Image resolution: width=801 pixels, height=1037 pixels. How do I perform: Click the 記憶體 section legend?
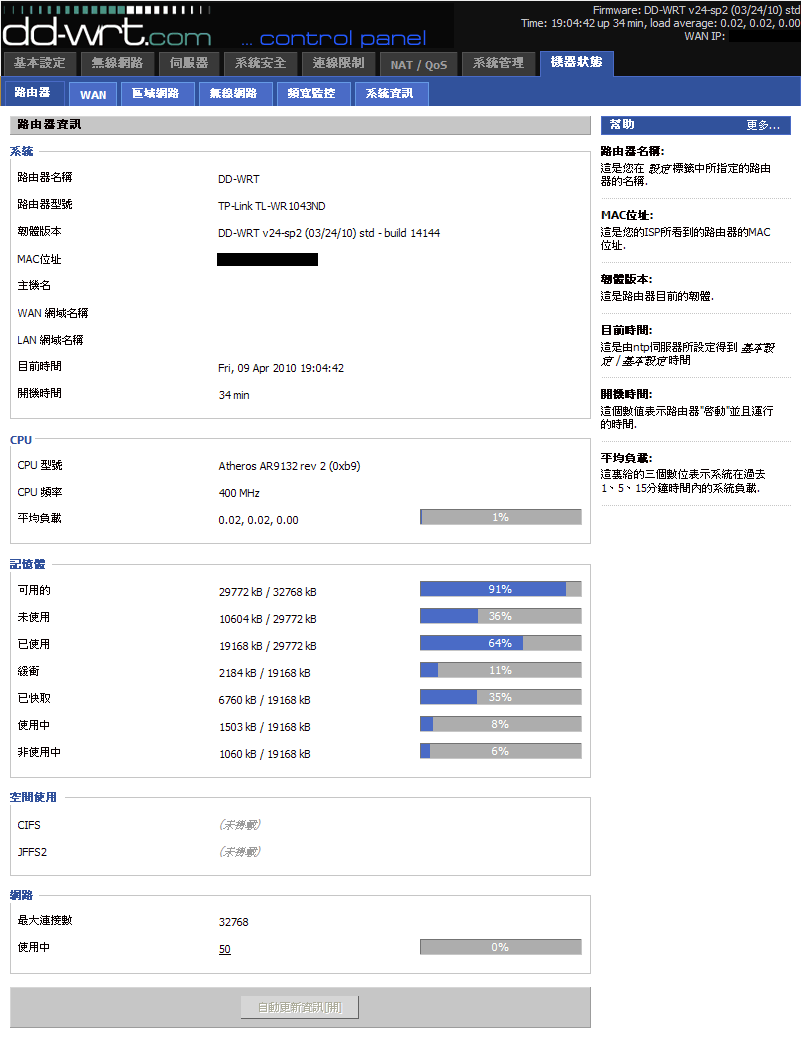[28, 564]
